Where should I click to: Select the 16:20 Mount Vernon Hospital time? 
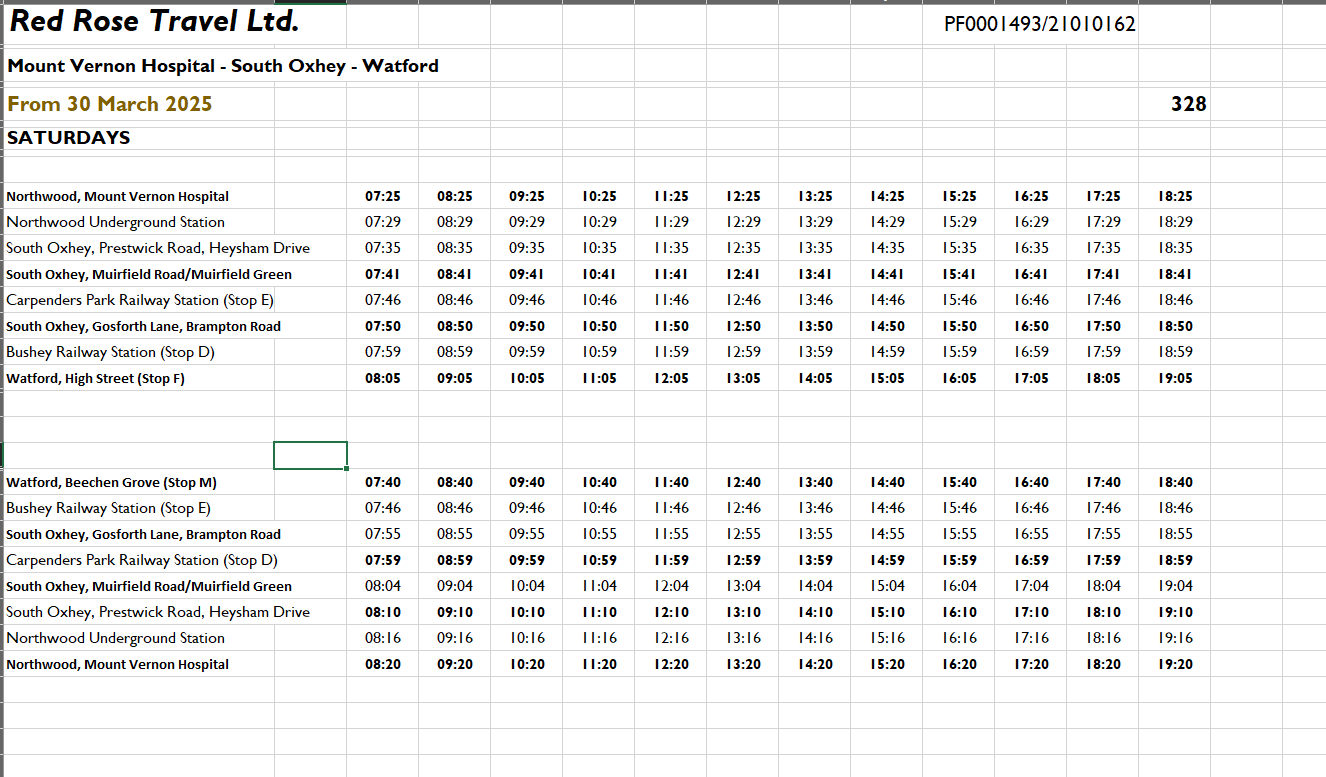[x=959, y=664]
